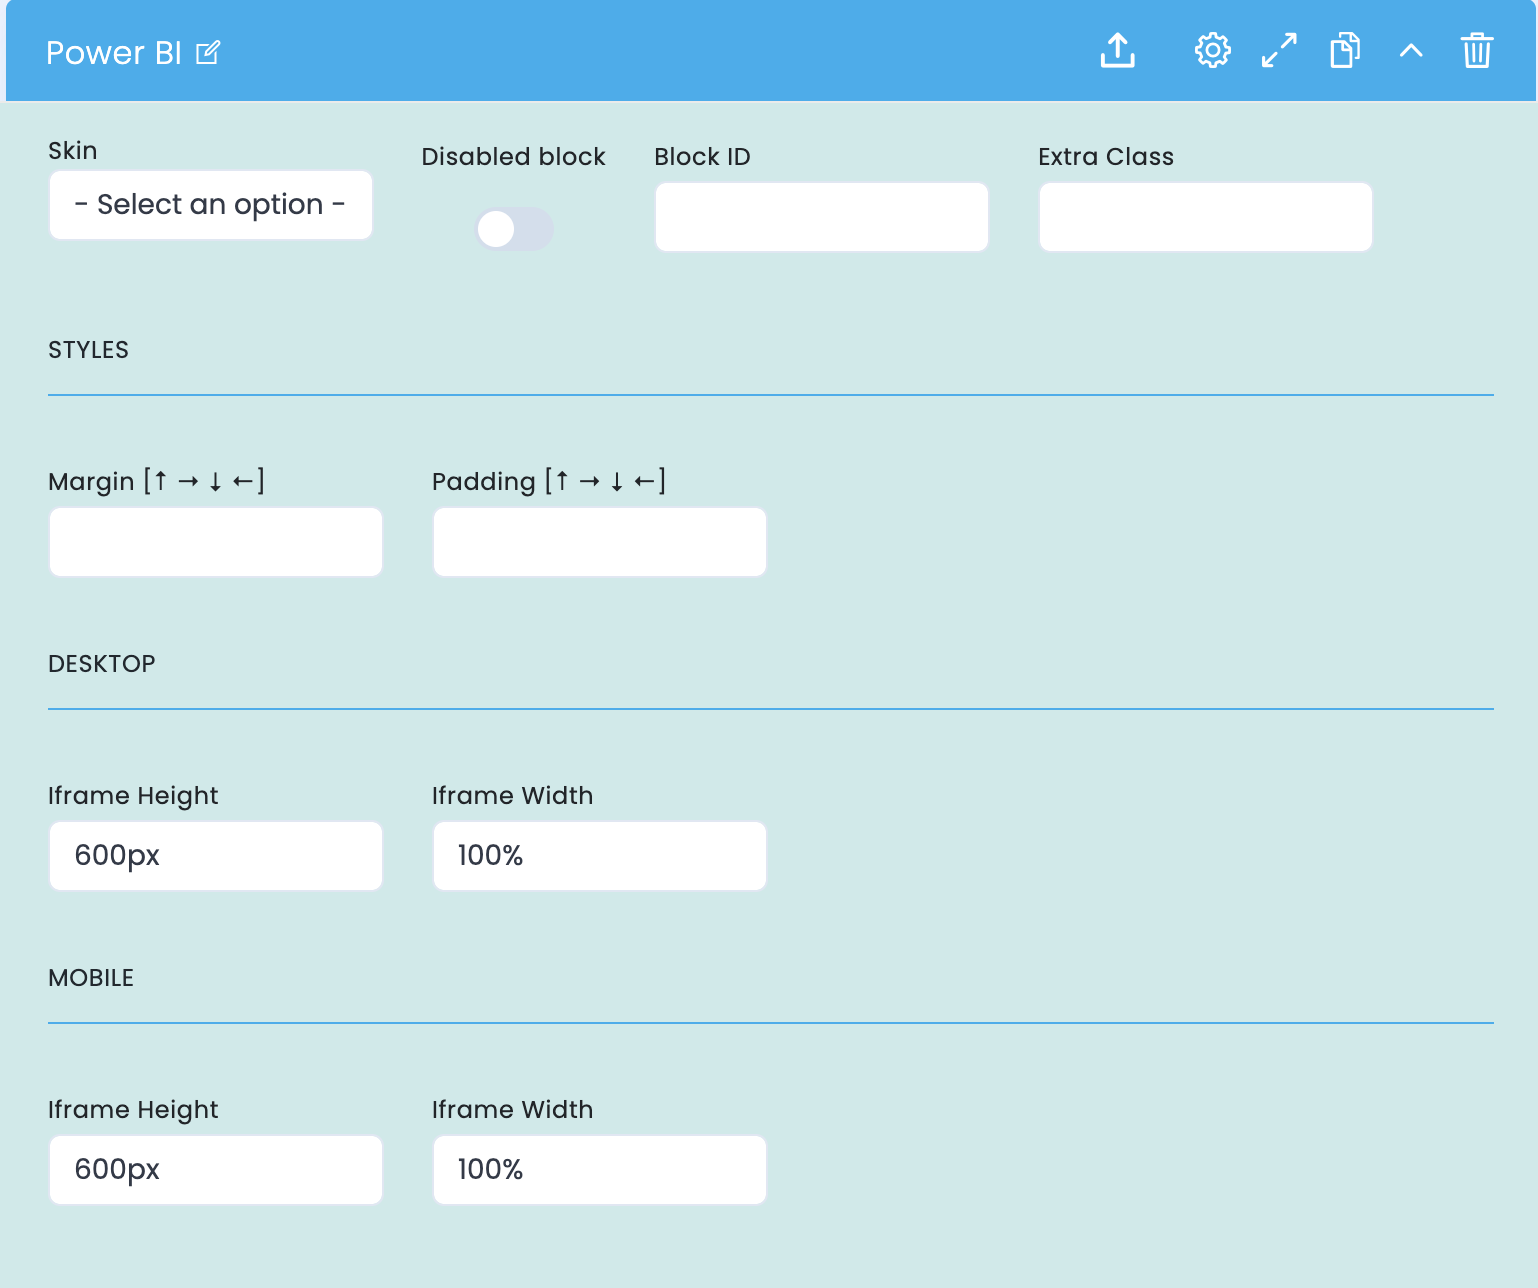The height and width of the screenshot is (1288, 1538).
Task: Edit Mobile Iframe Width field
Action: pyautogui.click(x=600, y=1170)
